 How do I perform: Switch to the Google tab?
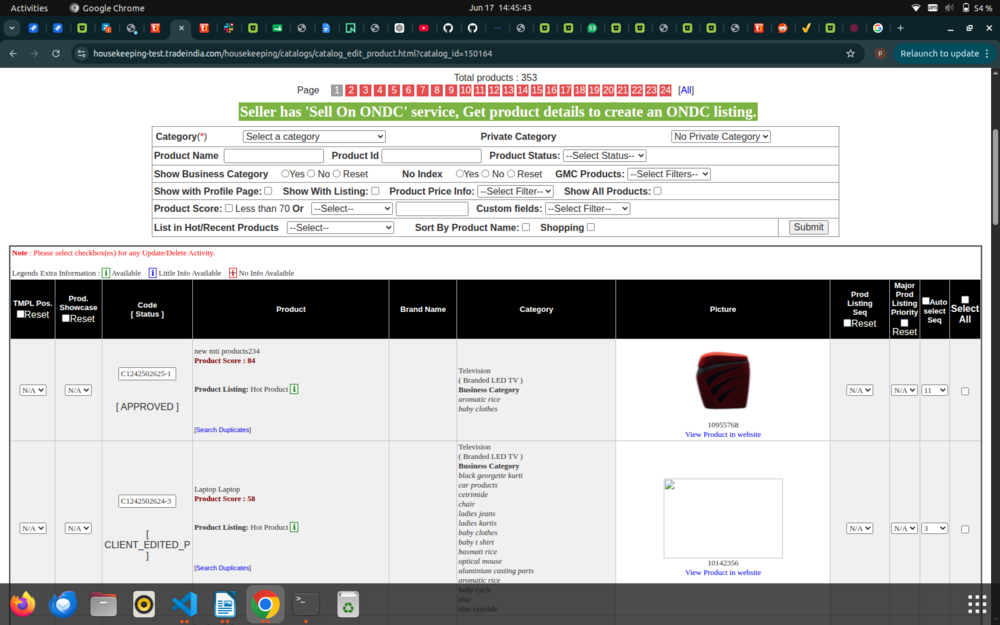click(878, 28)
